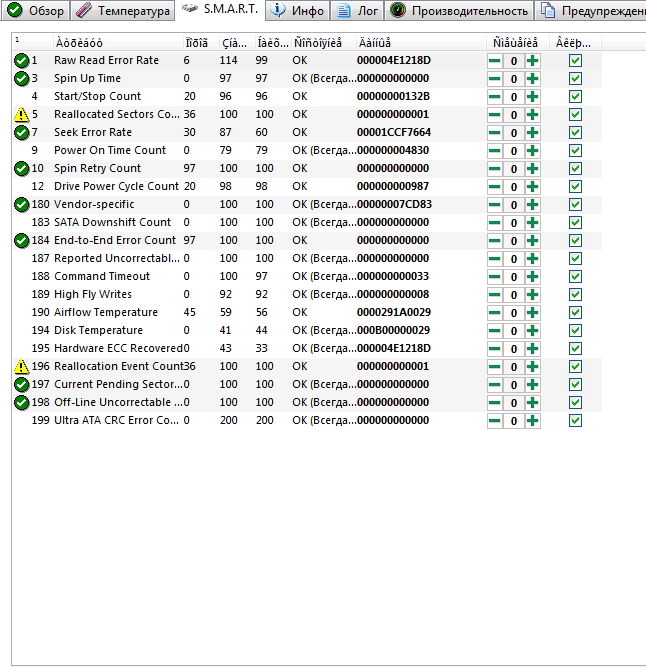
Task: Select the S.M.A.R.T. tab
Action: click(x=220, y=9)
